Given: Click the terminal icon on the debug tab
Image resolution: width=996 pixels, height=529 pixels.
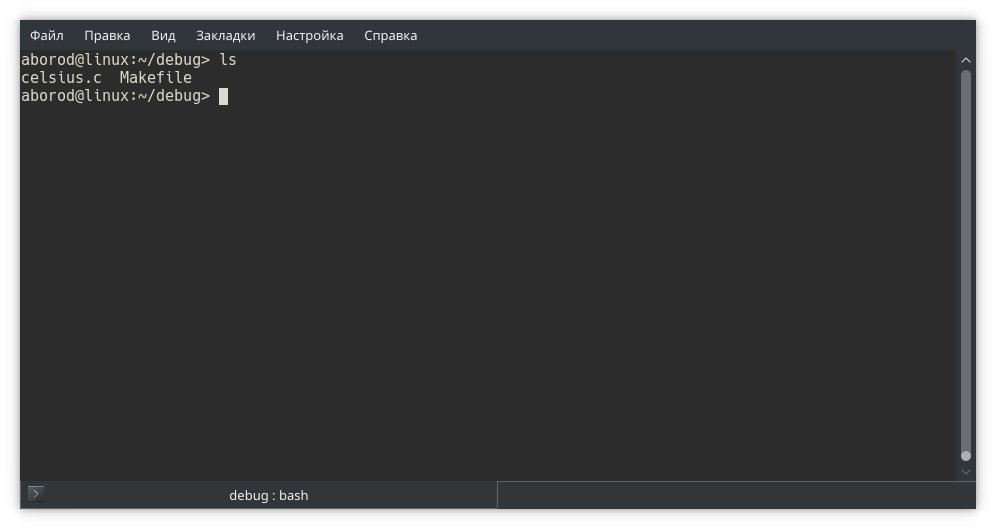Looking at the screenshot, I should [x=36, y=494].
